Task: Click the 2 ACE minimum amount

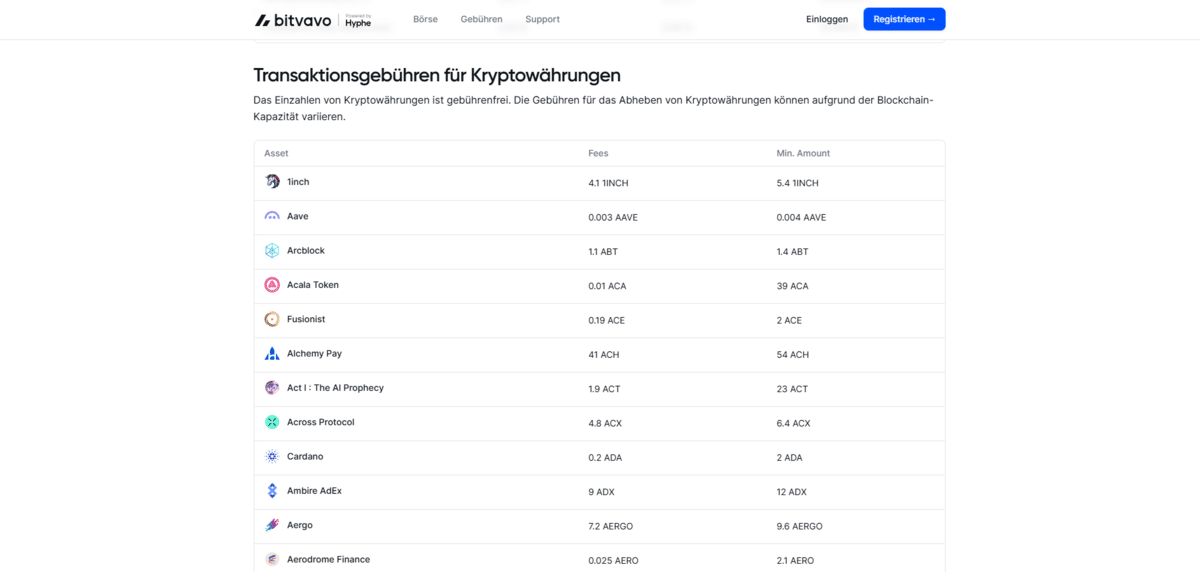Action: (x=789, y=320)
